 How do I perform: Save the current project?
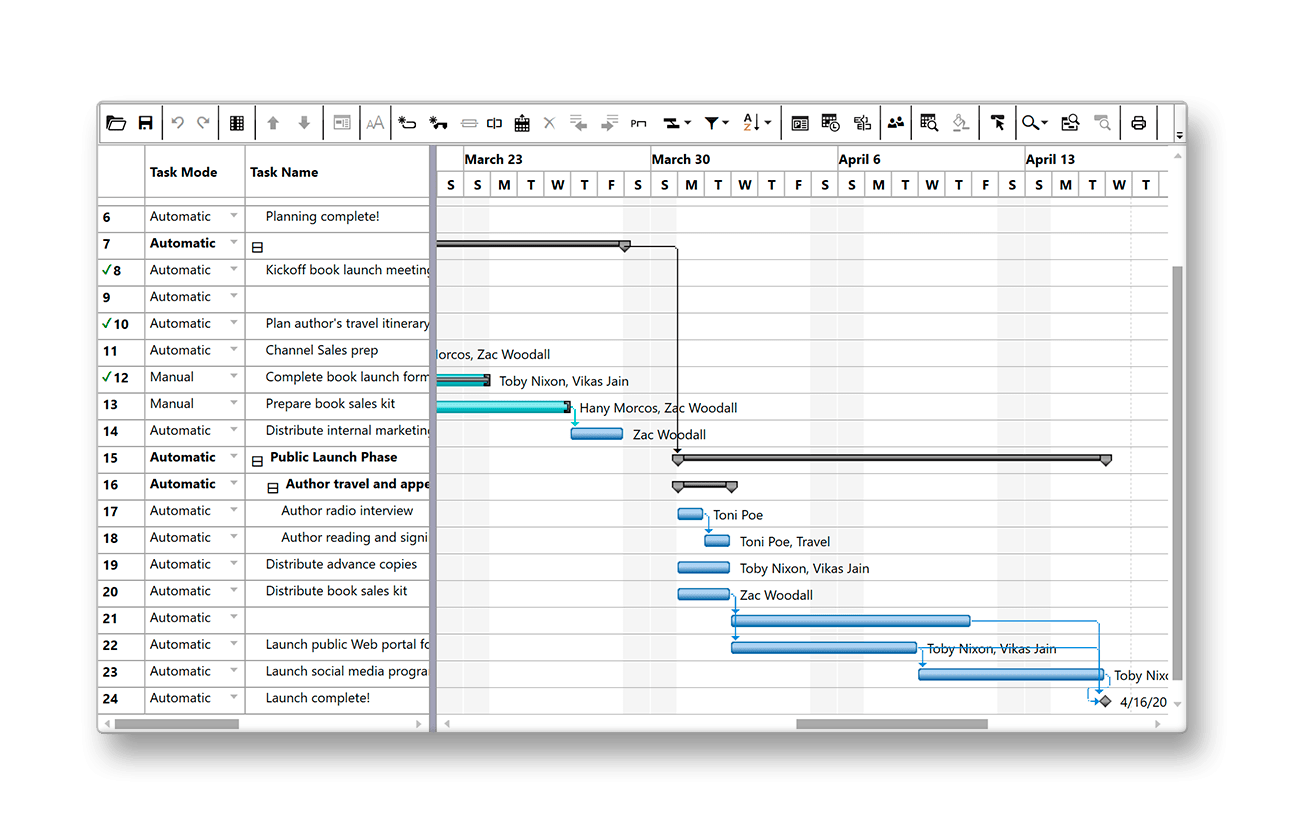coord(145,122)
